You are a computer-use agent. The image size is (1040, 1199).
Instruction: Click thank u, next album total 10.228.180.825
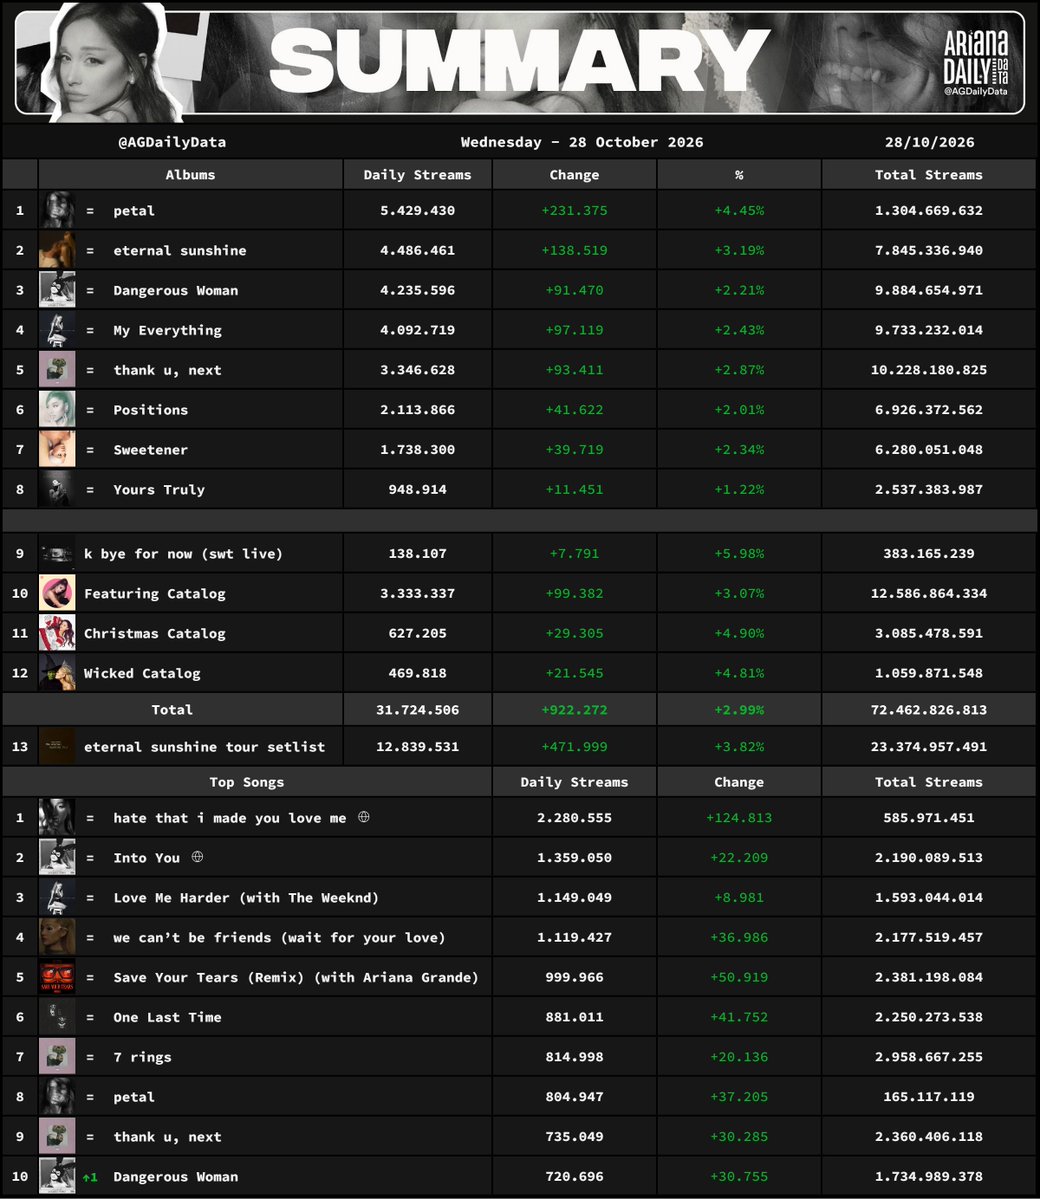[929, 369]
